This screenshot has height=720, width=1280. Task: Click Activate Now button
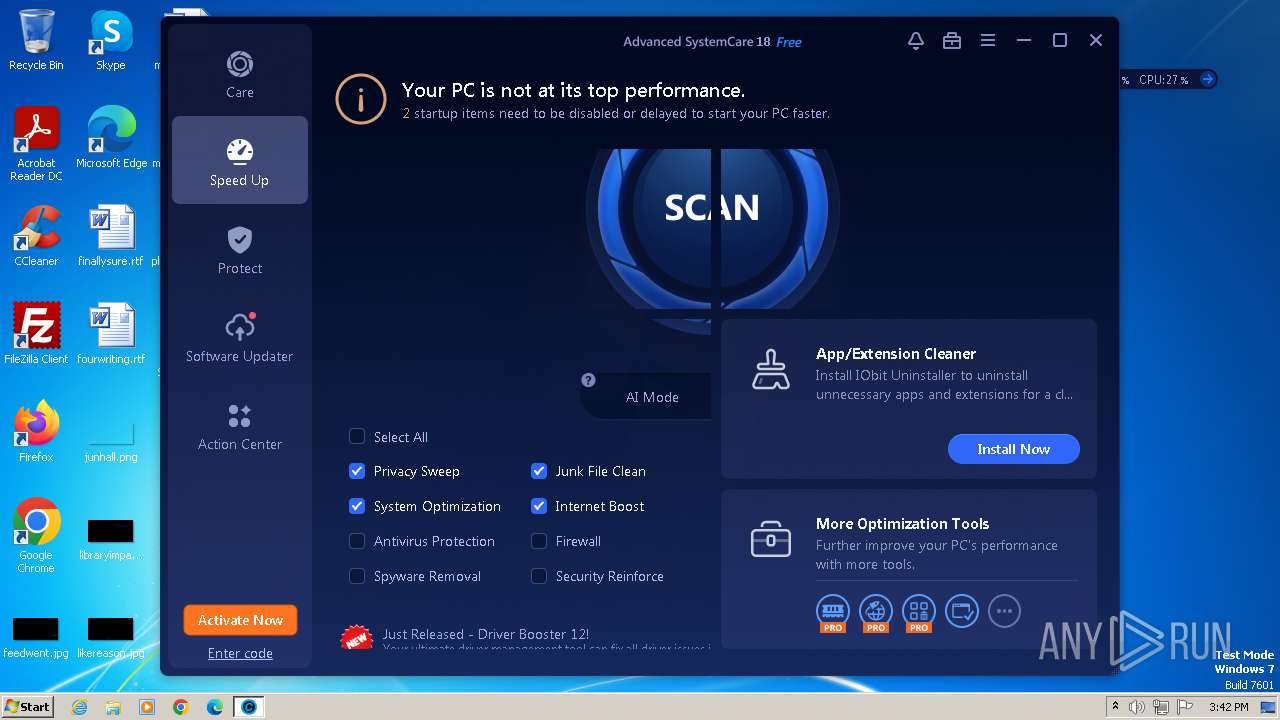[240, 620]
